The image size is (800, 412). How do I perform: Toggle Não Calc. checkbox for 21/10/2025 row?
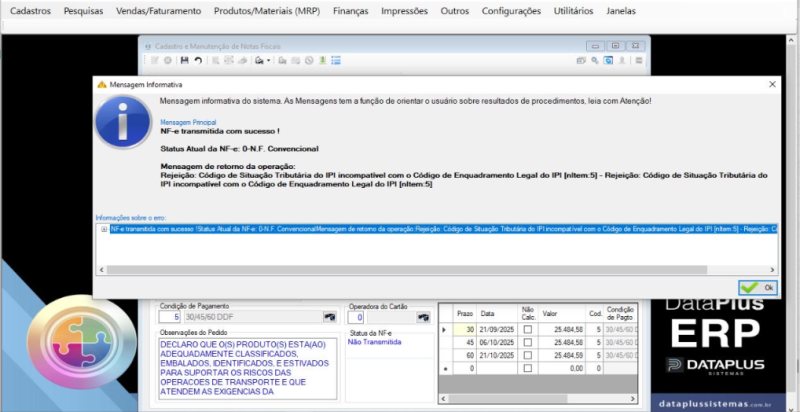528,355
